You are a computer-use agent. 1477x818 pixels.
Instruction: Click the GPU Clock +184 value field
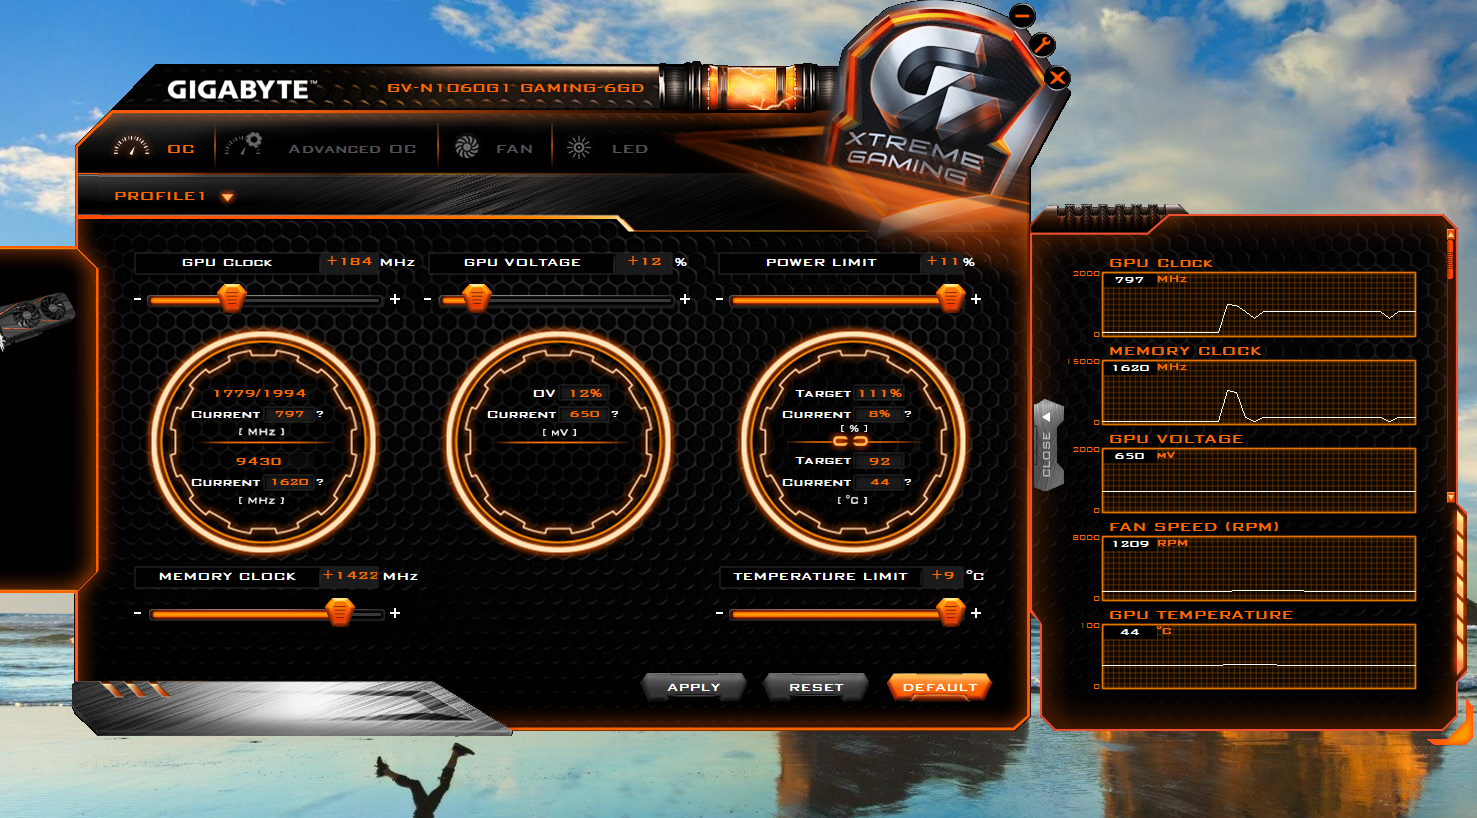pos(349,262)
